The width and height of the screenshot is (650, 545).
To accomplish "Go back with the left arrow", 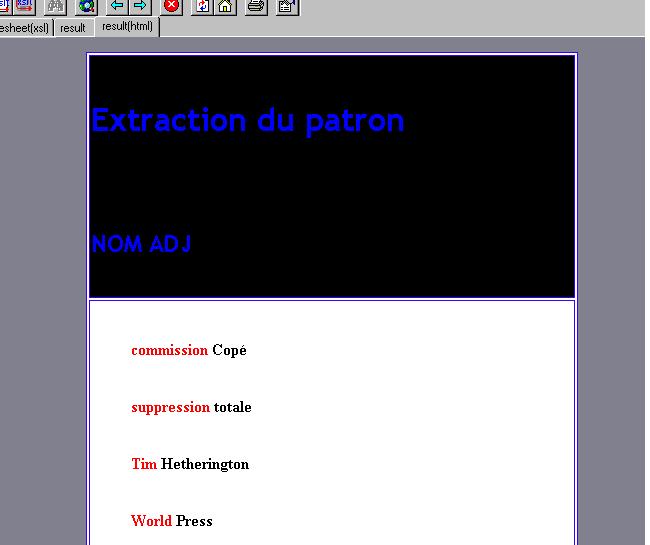I will coord(117,6).
